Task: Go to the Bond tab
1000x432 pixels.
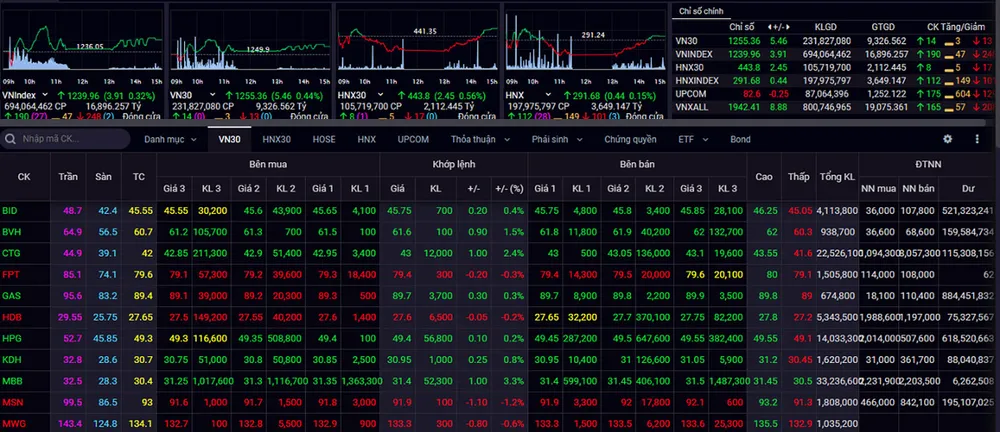Action: (x=740, y=139)
